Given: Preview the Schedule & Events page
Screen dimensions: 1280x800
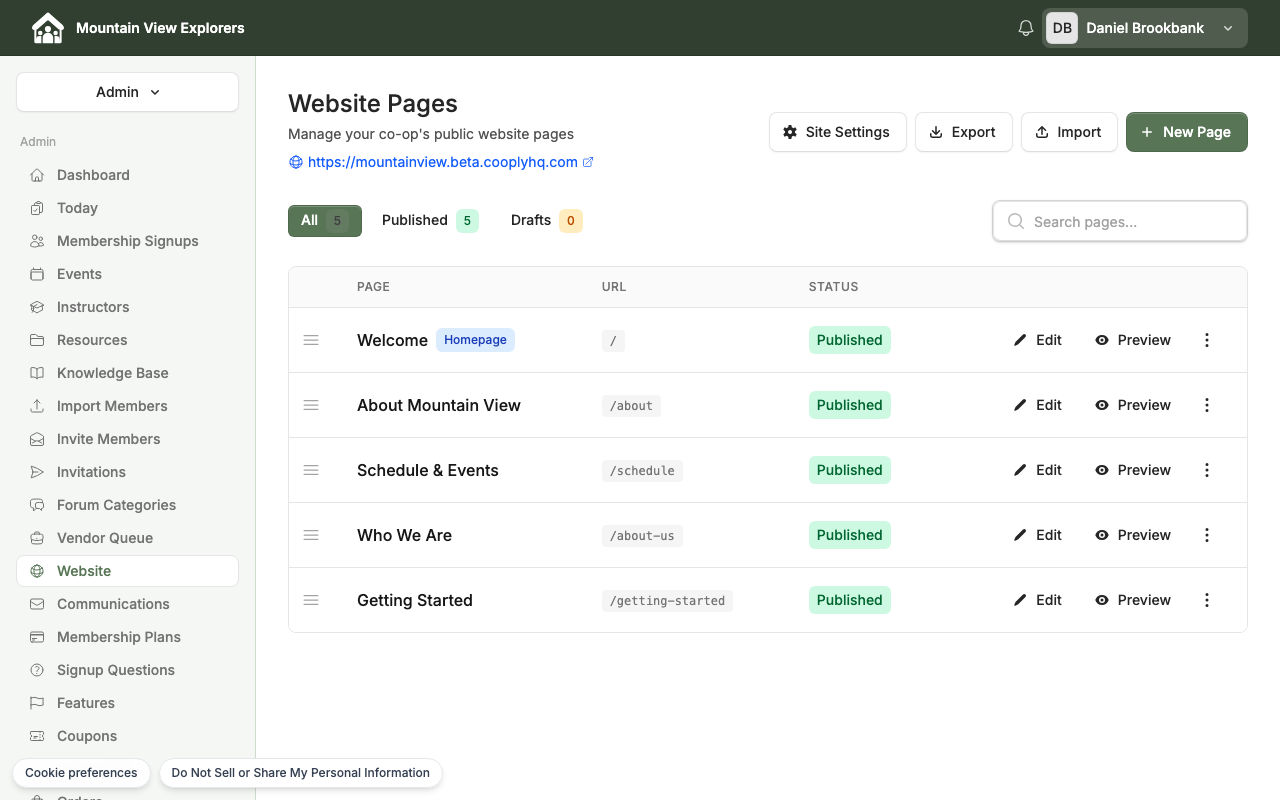Looking at the screenshot, I should click(x=1133, y=470).
